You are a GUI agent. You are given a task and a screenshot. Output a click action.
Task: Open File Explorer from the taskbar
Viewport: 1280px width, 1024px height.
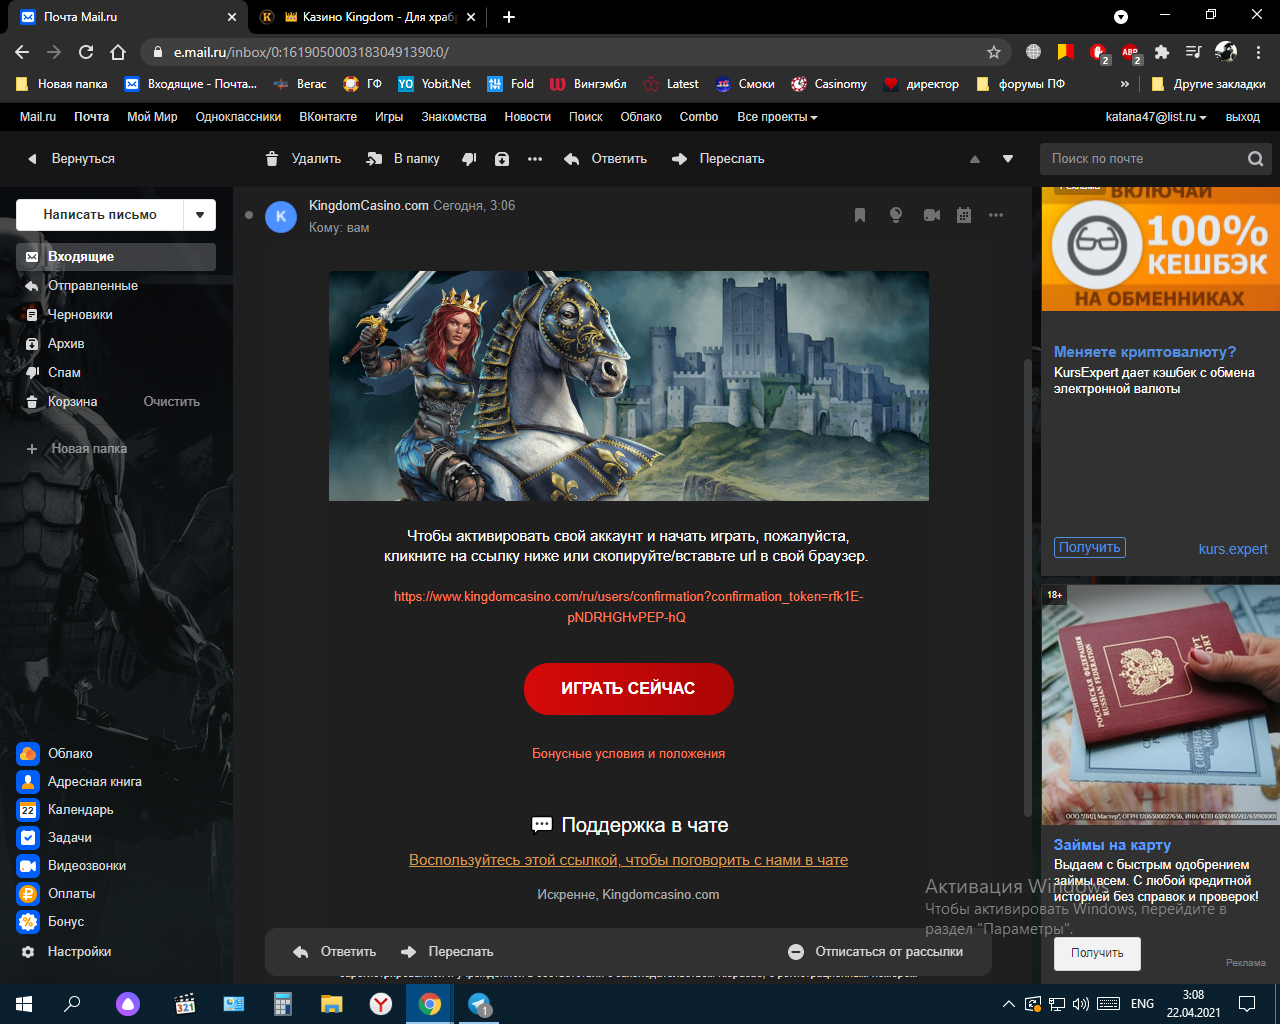click(332, 1004)
